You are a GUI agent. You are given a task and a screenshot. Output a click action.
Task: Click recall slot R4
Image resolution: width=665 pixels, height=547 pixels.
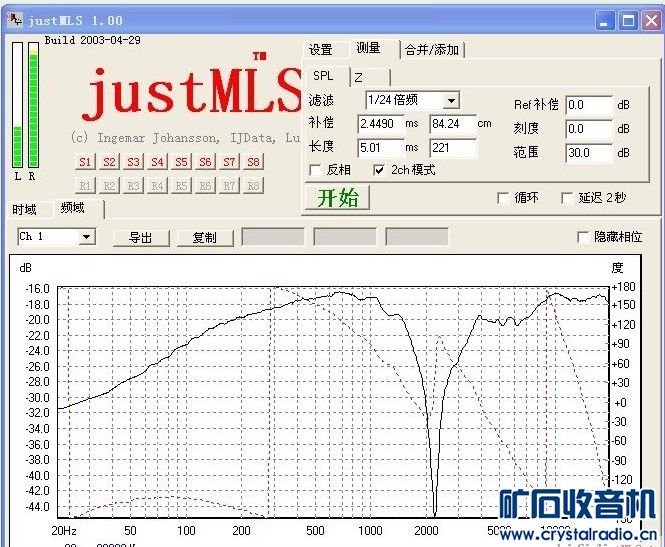coord(157,186)
